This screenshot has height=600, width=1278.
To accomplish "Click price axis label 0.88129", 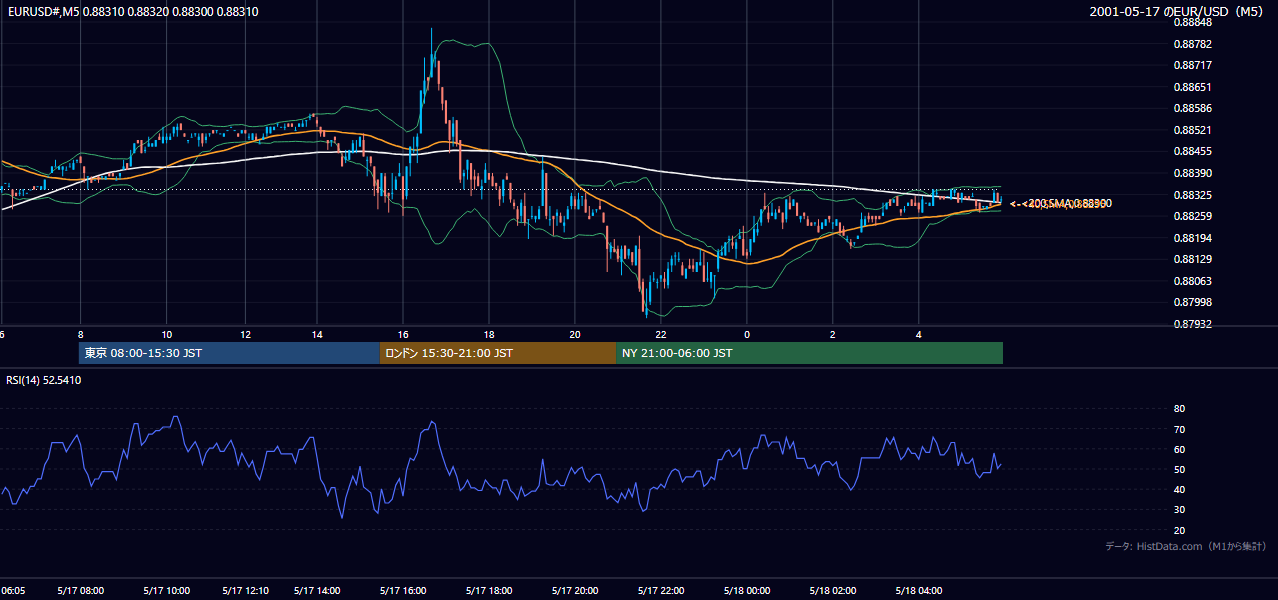I will point(1192,259).
